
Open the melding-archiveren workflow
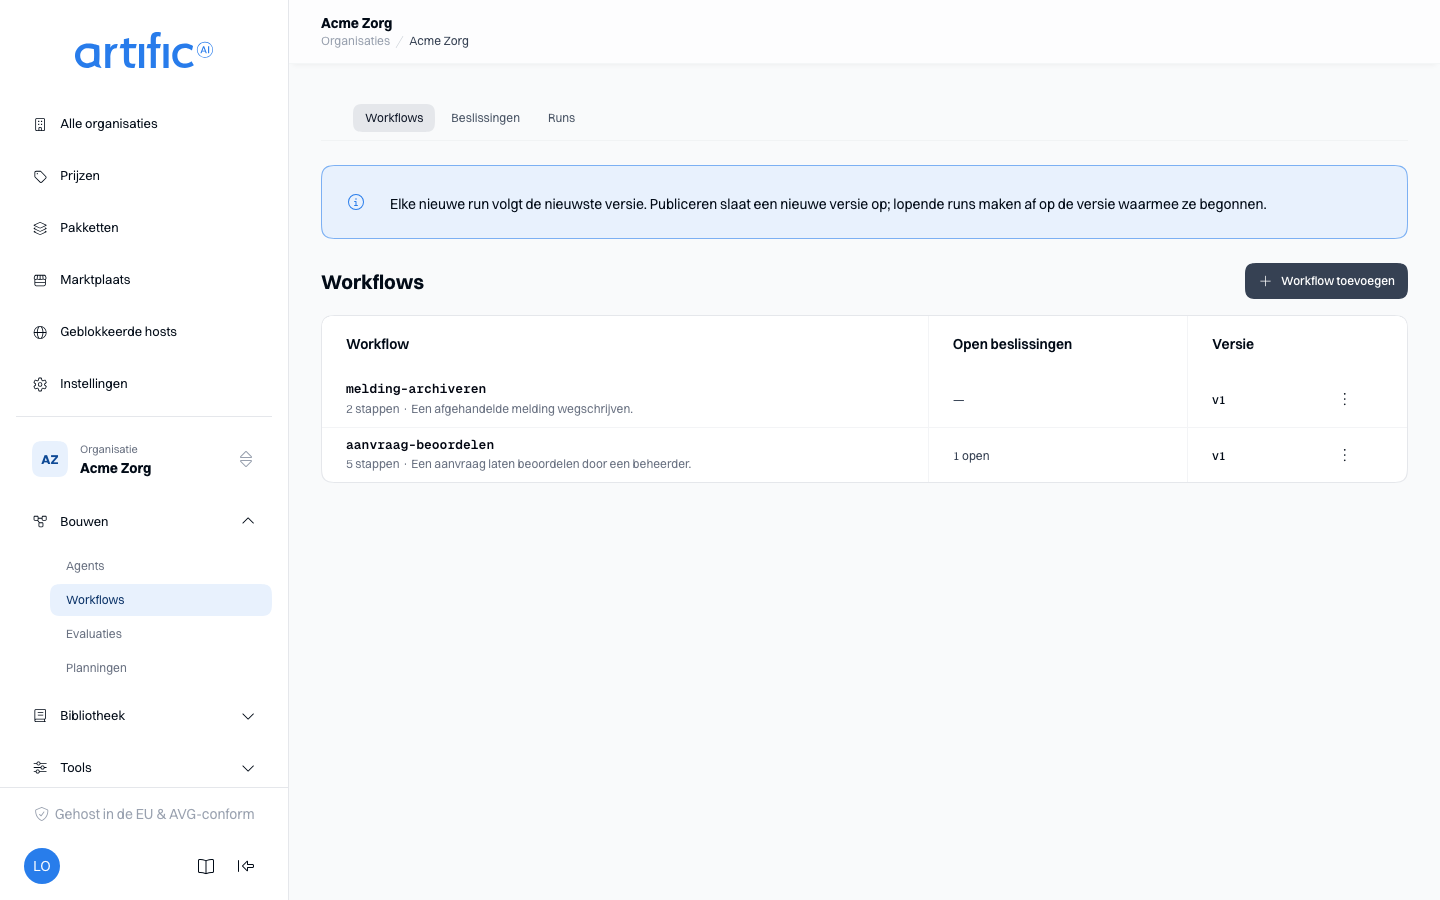click(416, 389)
